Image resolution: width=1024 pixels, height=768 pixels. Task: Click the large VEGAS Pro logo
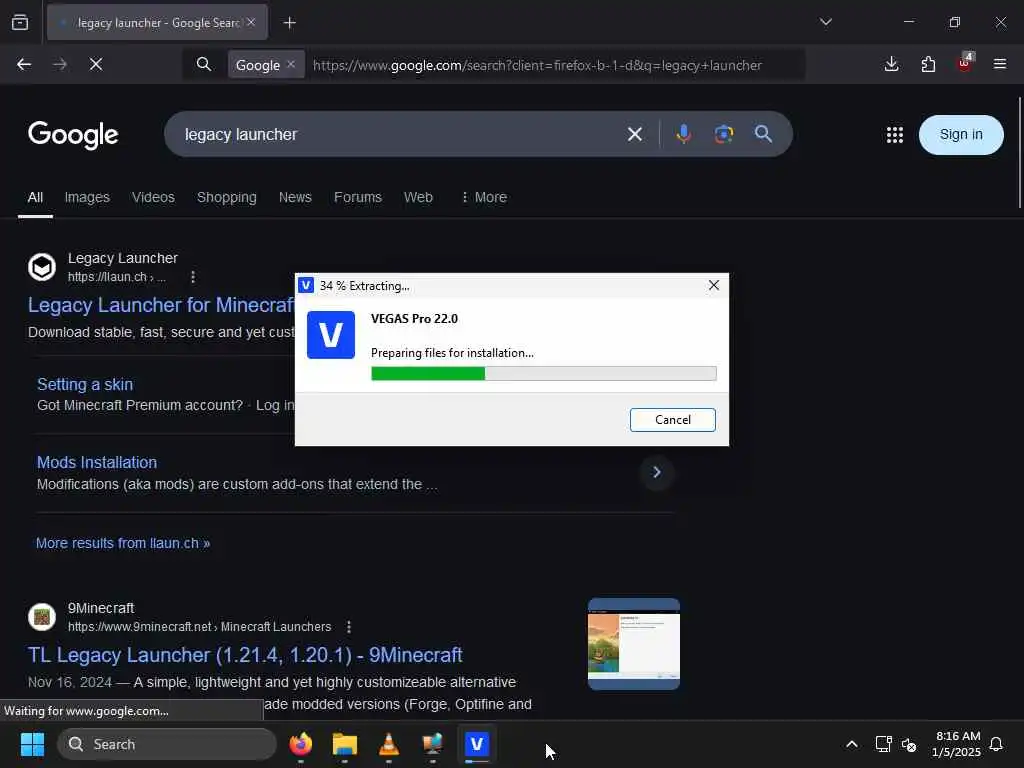point(331,335)
